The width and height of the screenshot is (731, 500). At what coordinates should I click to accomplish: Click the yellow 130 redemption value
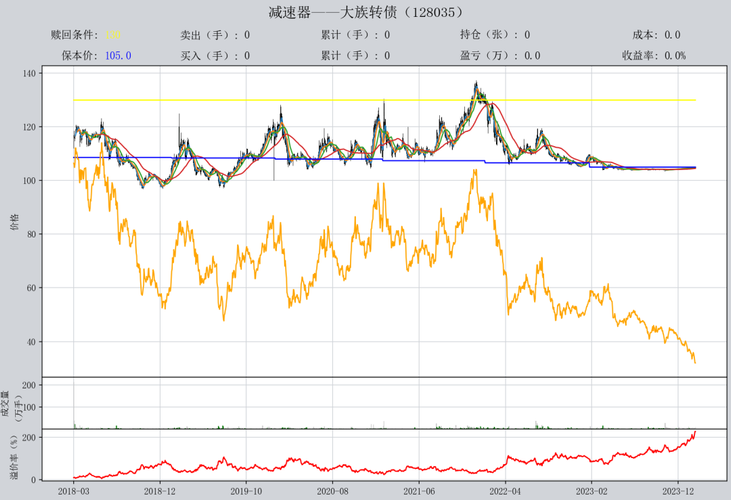[x=113, y=35]
